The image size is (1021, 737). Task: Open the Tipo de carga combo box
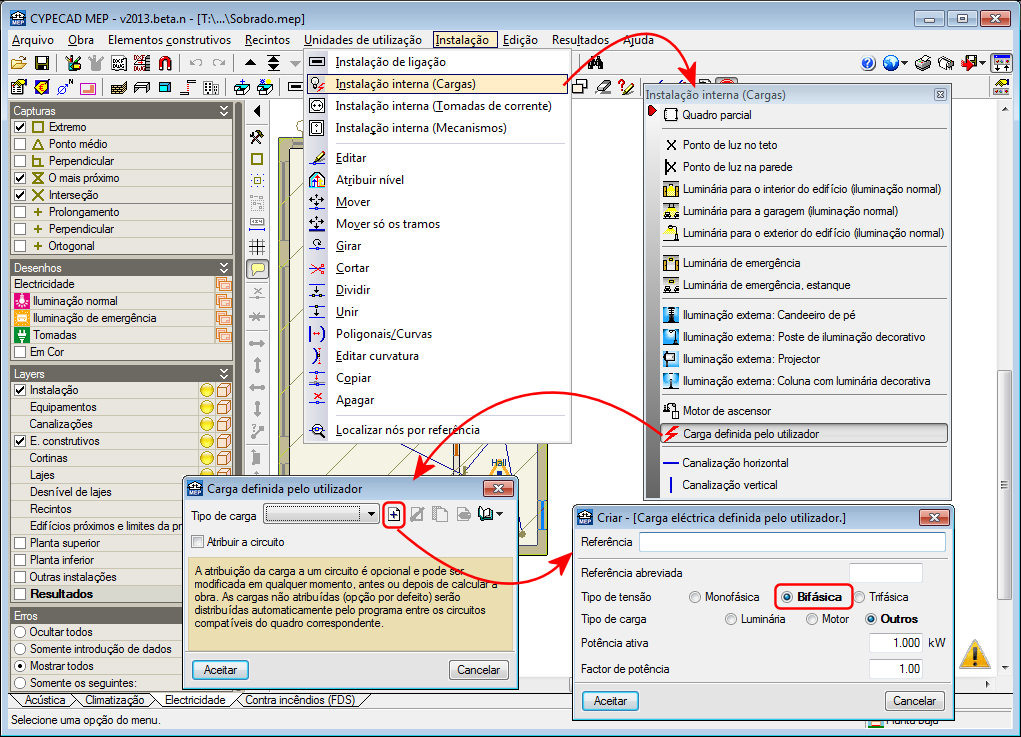pos(322,514)
